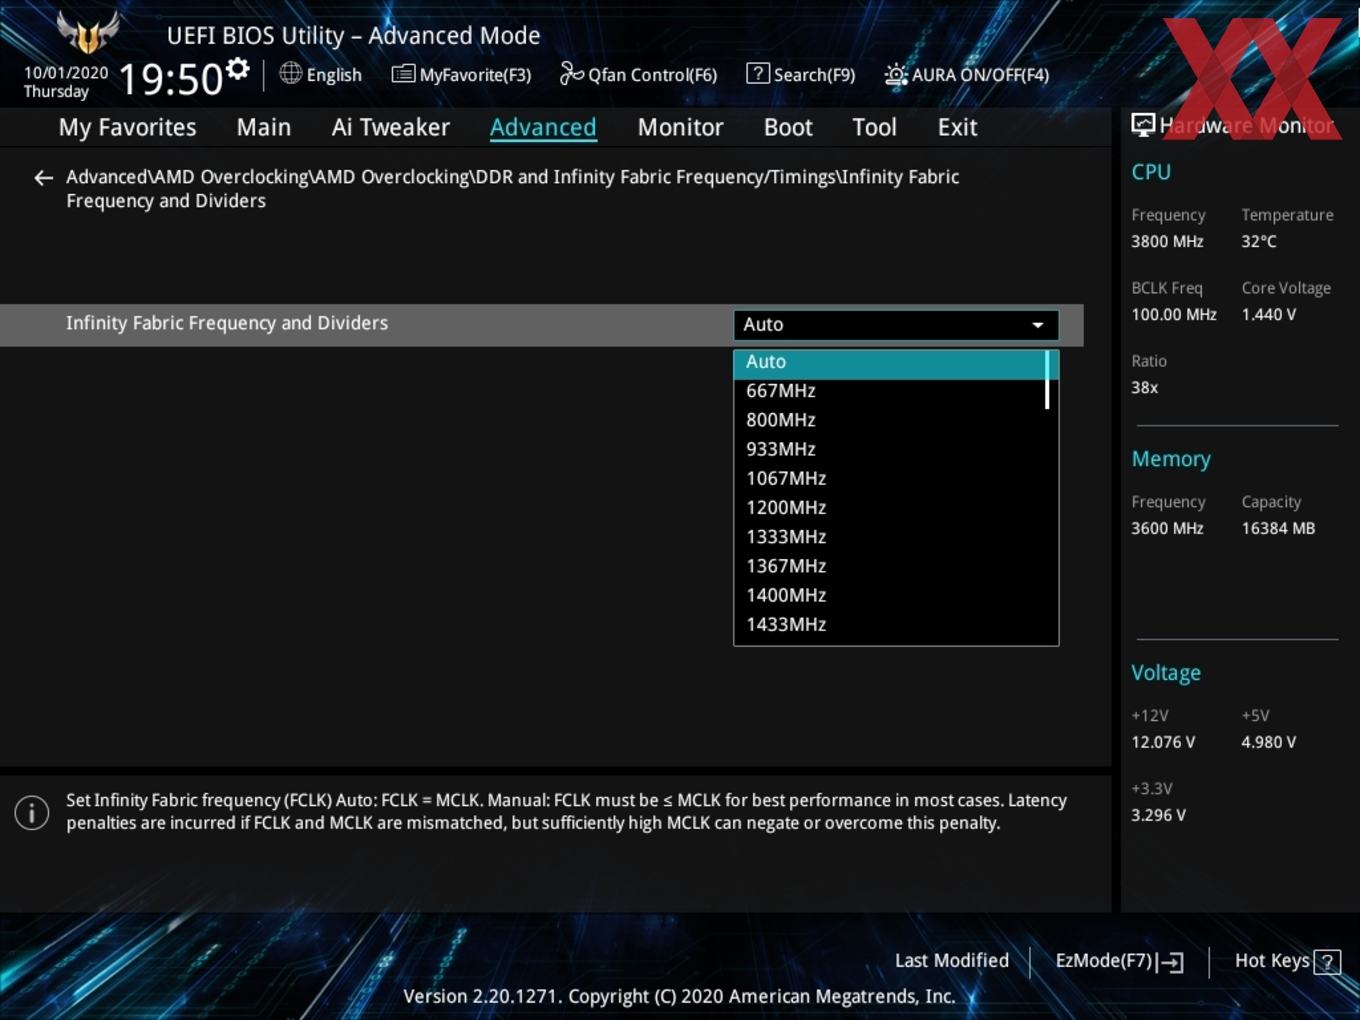The image size is (1360, 1020).
Task: Click the MyFavorite list icon
Action: pyautogui.click(x=403, y=74)
